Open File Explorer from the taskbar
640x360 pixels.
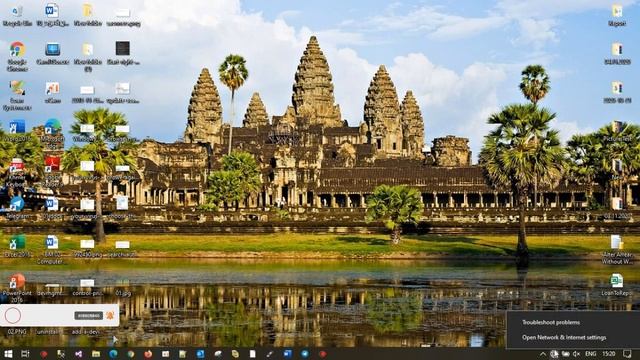[96, 354]
